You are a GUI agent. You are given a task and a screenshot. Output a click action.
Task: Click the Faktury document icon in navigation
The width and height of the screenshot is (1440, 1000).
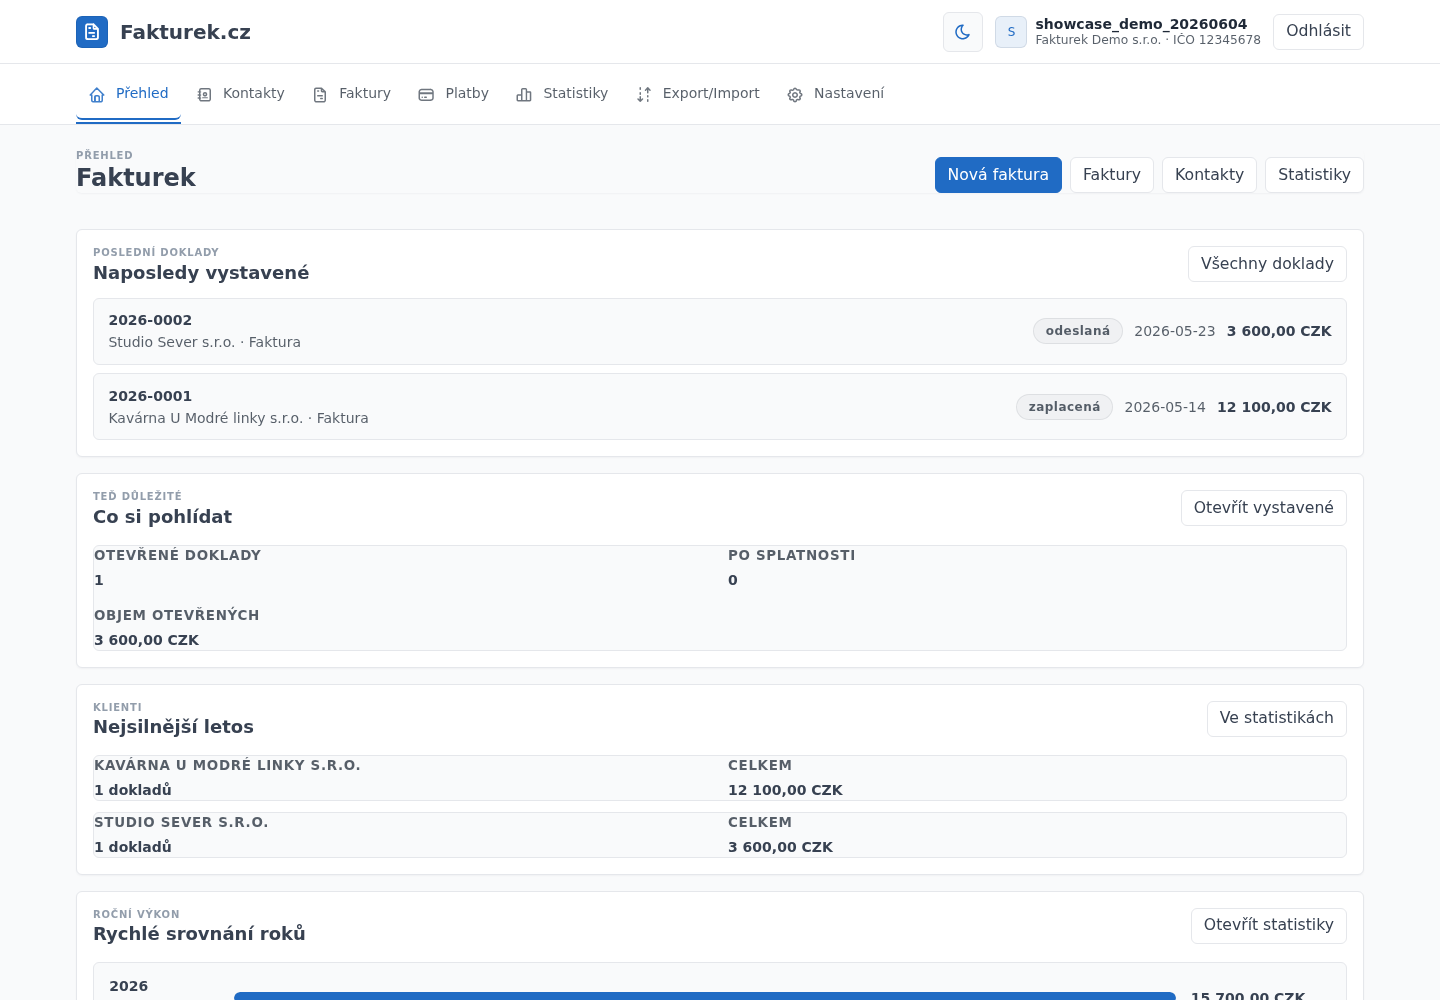coord(320,95)
